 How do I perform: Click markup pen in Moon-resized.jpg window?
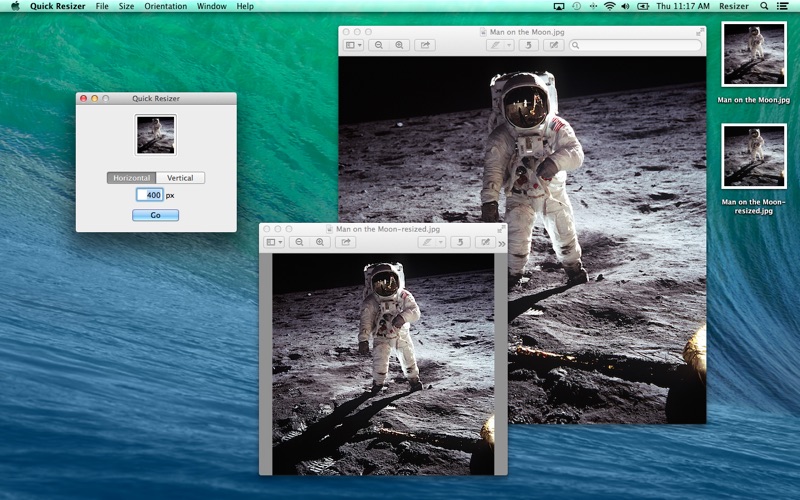coord(427,242)
